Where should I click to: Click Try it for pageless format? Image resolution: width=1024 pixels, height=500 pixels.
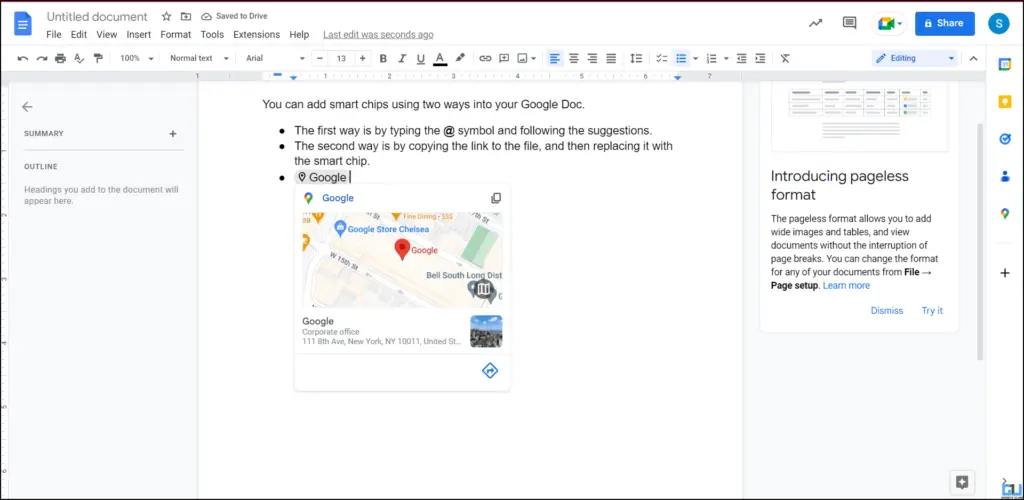[932, 311]
